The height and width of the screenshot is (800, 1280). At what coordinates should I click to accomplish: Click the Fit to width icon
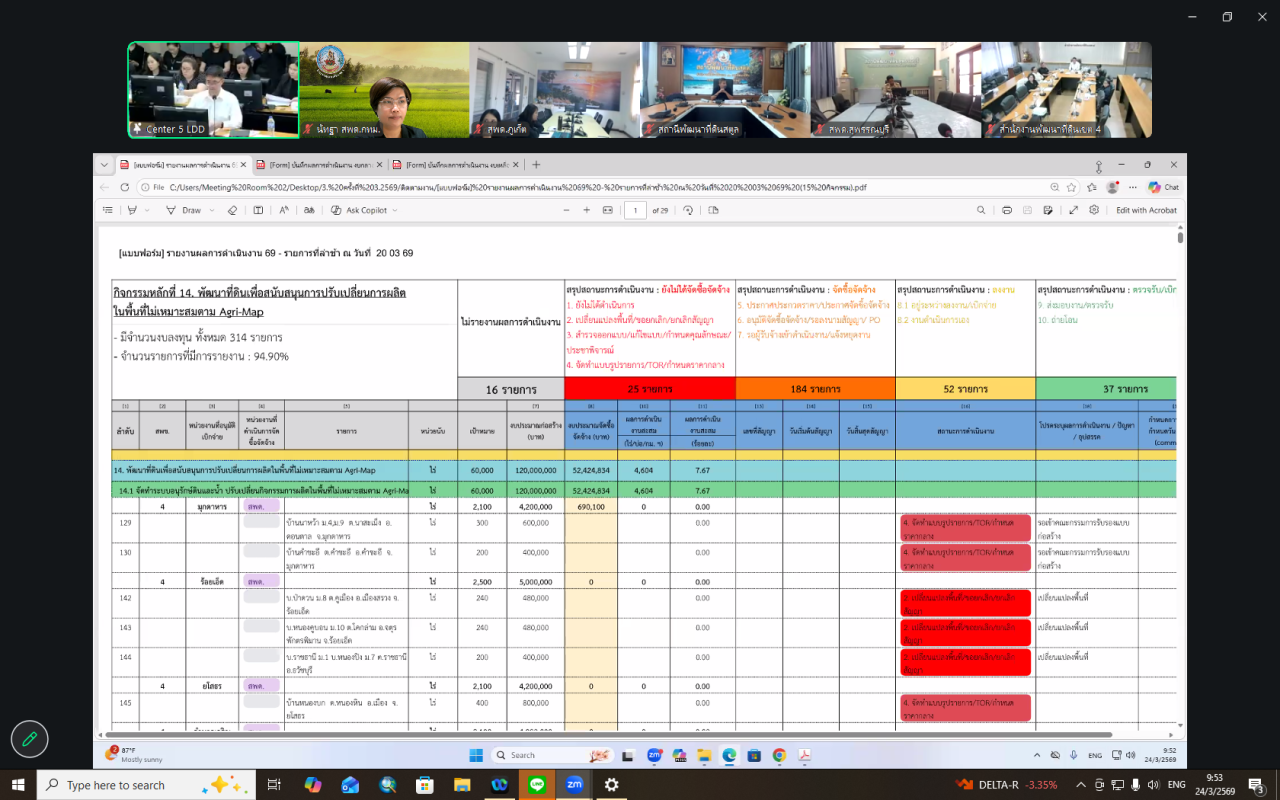click(608, 210)
